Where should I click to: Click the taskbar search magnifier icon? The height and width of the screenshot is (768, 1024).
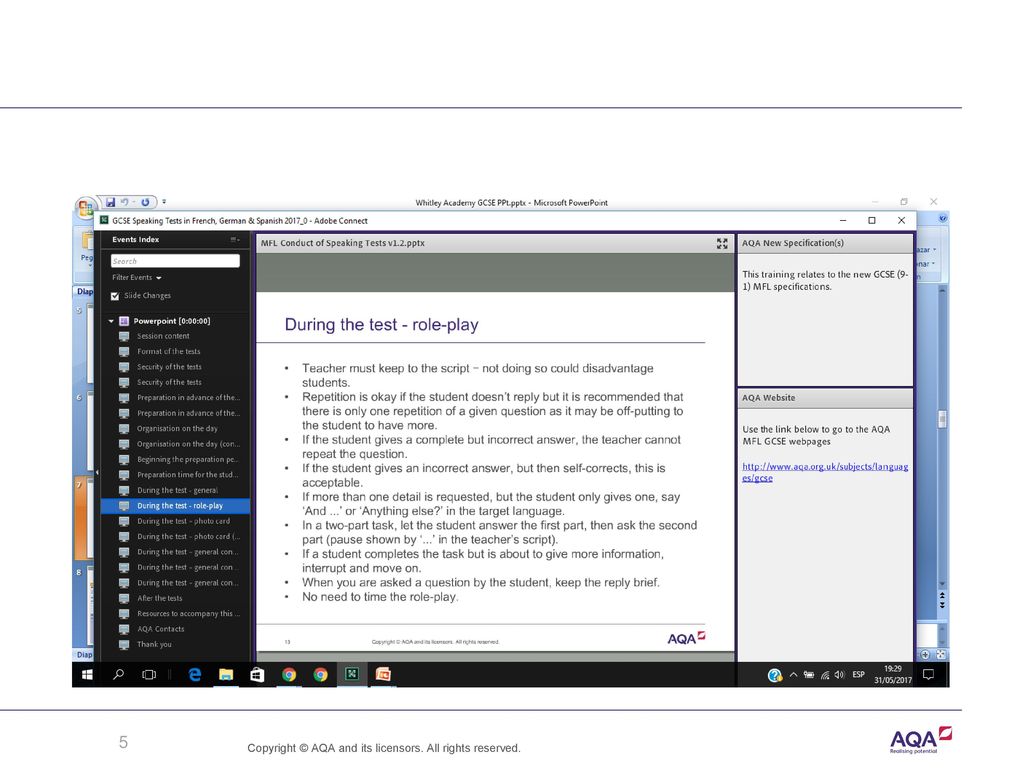pos(118,675)
